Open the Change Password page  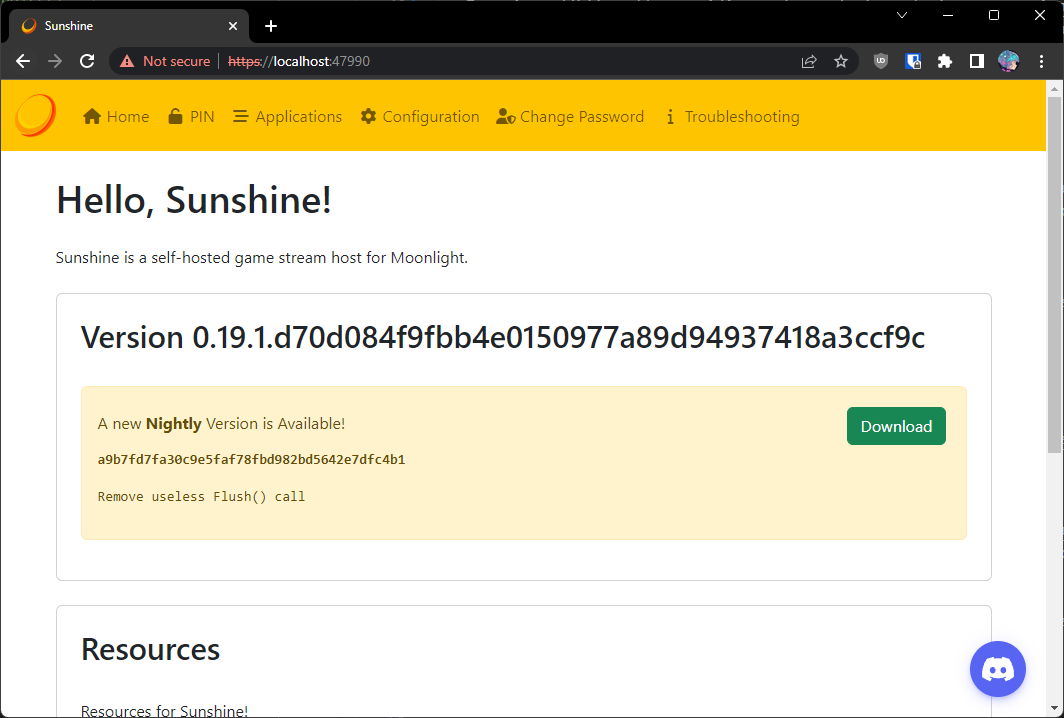tap(570, 117)
